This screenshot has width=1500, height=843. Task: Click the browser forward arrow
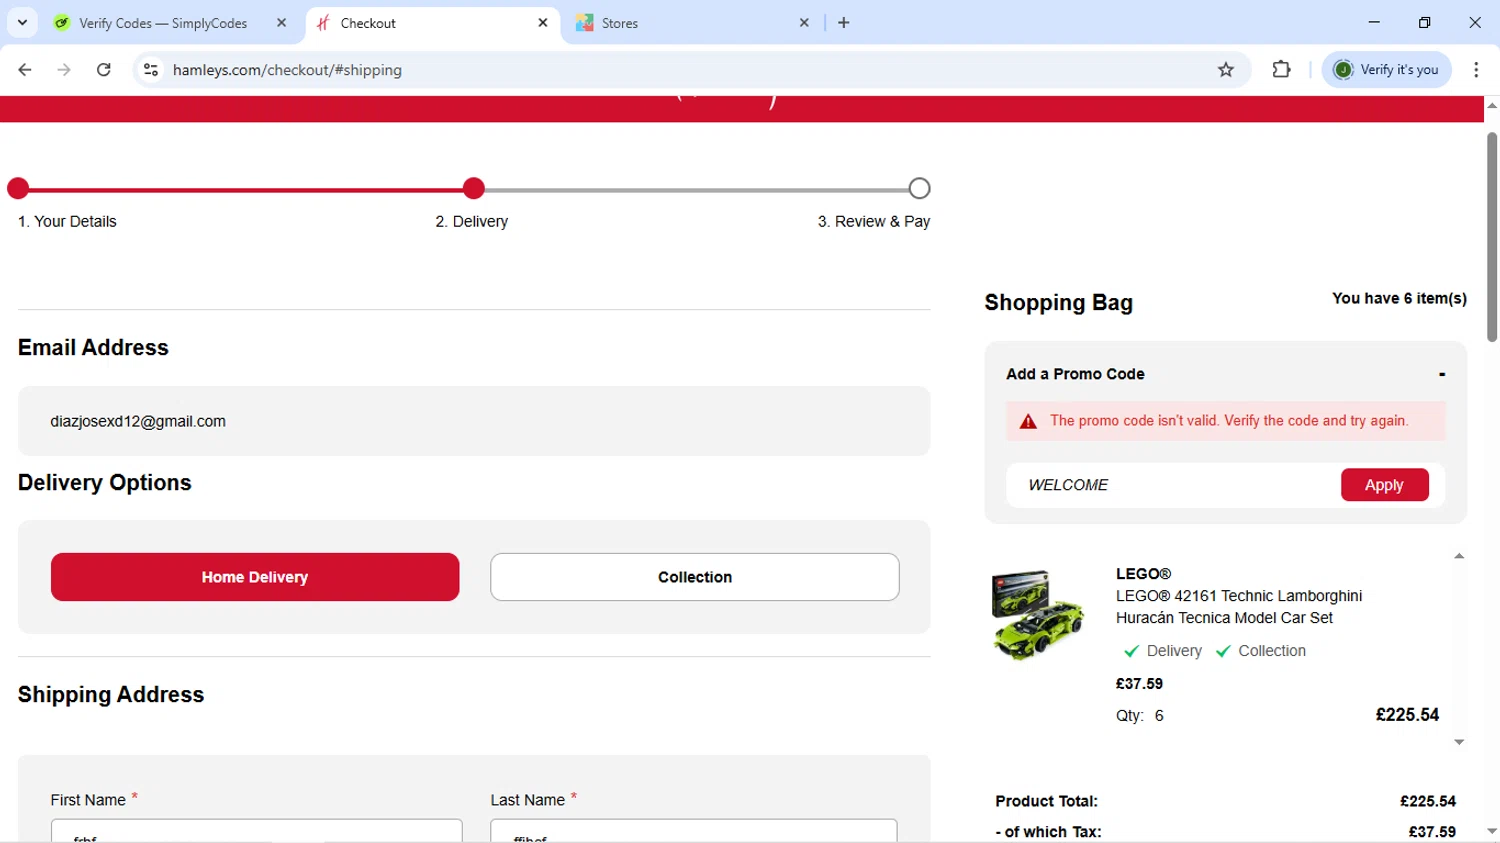pyautogui.click(x=64, y=70)
